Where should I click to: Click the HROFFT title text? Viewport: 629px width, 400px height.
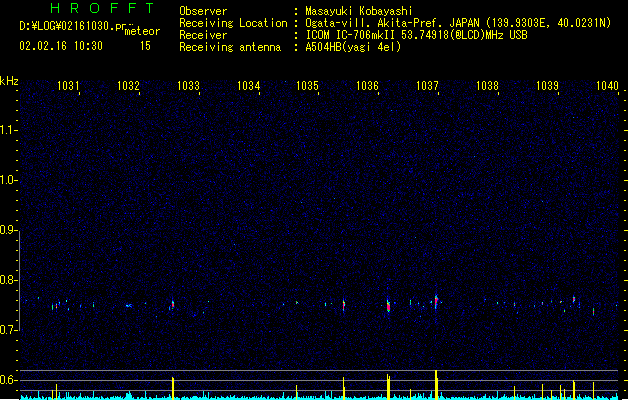coord(102,8)
